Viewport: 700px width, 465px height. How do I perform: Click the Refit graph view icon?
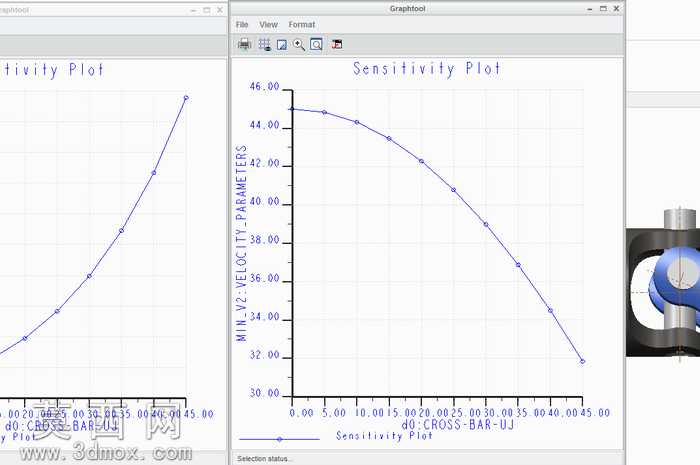317,44
